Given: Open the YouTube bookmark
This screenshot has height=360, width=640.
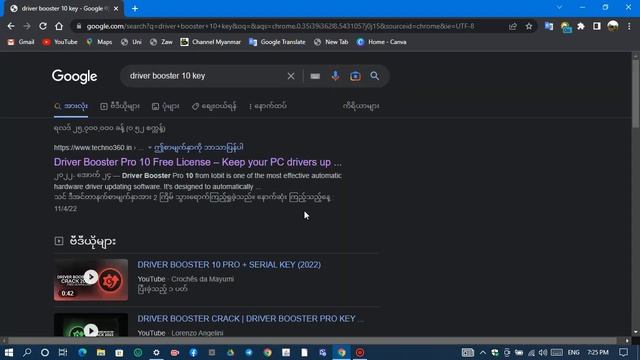Looking at the screenshot, I should [x=60, y=42].
